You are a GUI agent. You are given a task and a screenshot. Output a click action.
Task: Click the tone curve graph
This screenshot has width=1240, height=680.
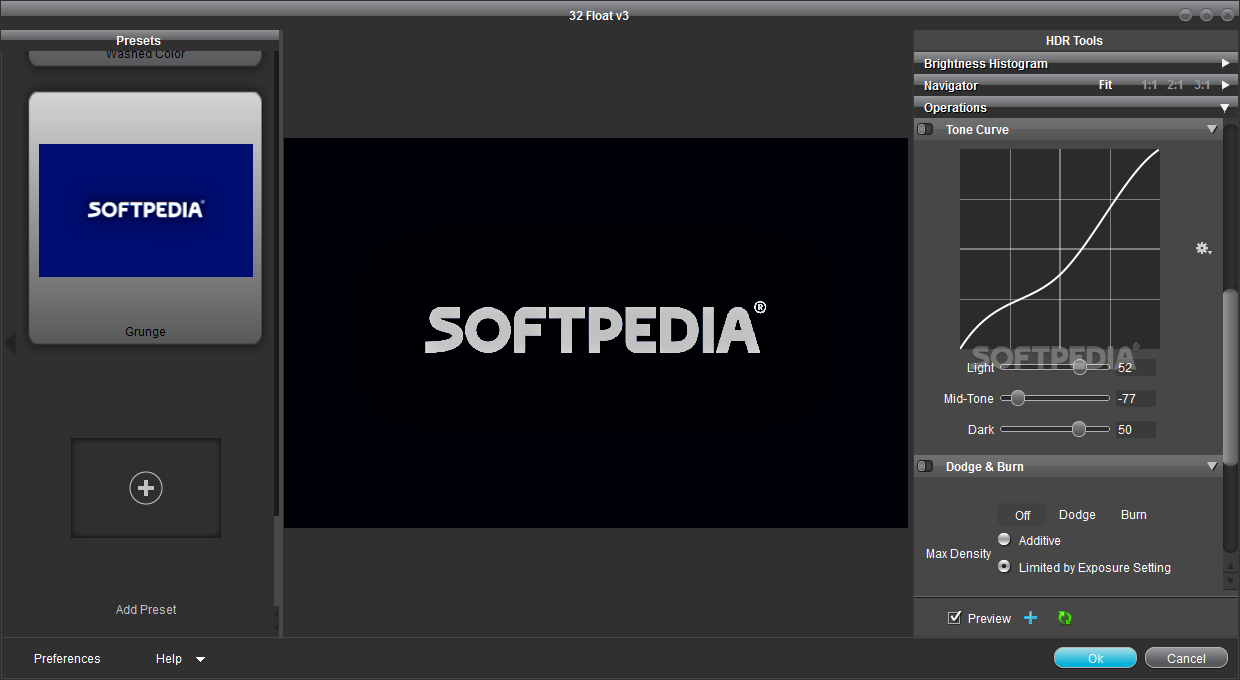coord(1060,248)
